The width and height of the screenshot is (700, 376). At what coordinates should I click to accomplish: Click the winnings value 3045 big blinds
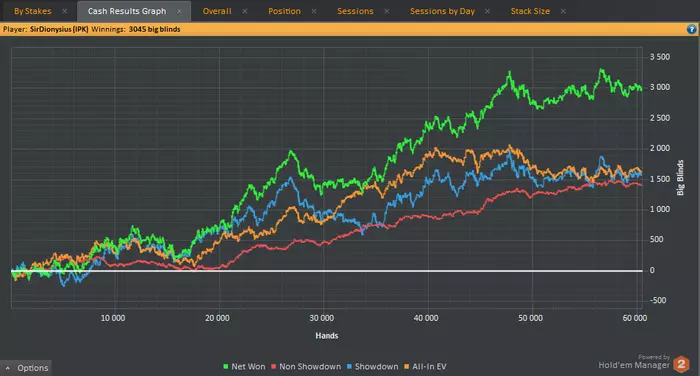pyautogui.click(x=154, y=29)
